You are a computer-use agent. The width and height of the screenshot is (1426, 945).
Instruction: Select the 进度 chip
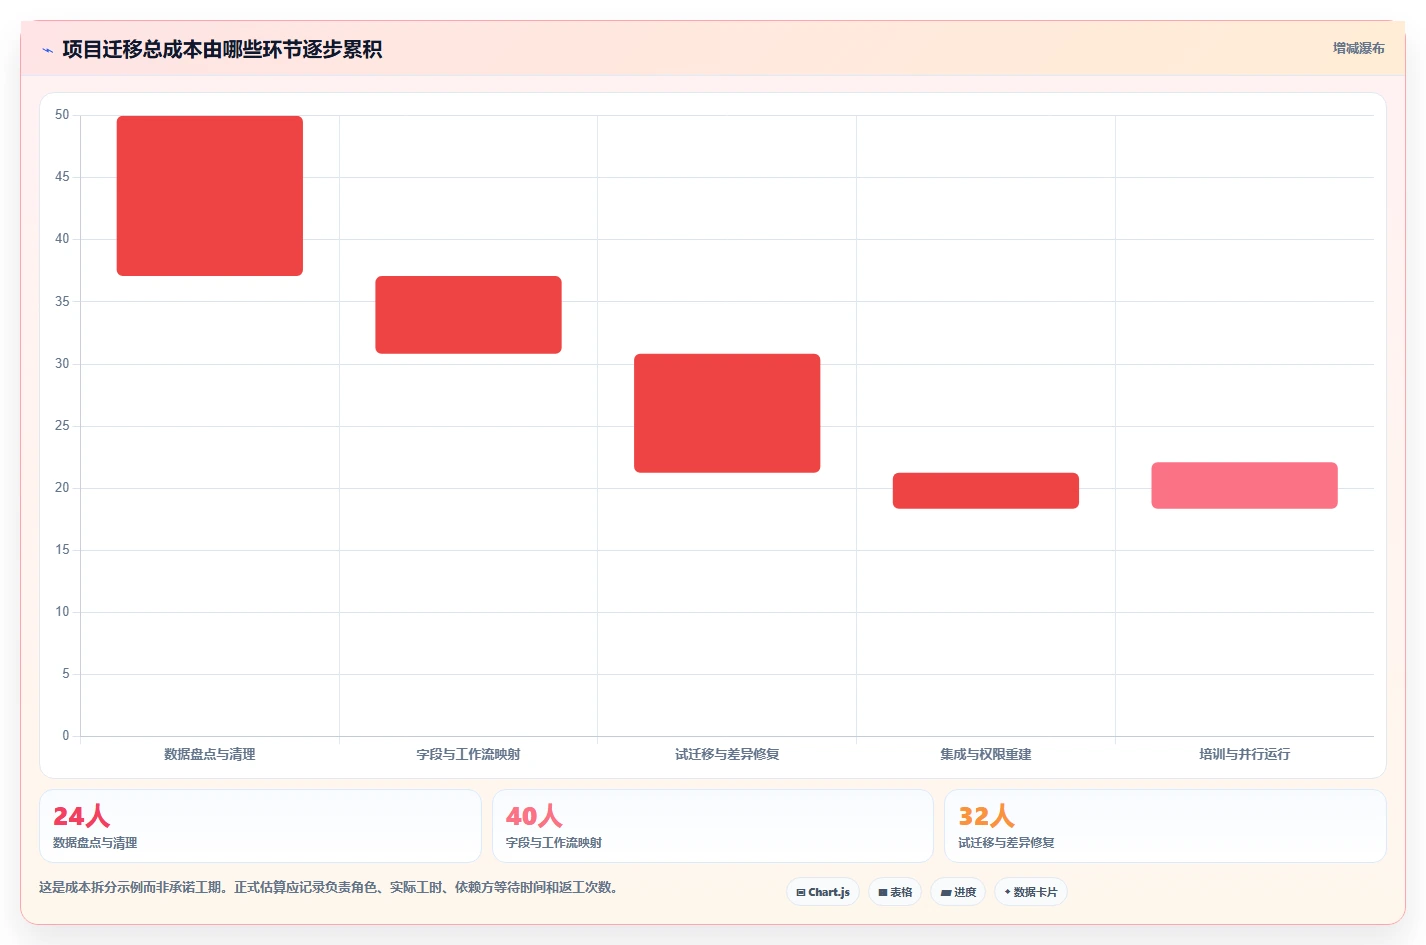coord(958,892)
